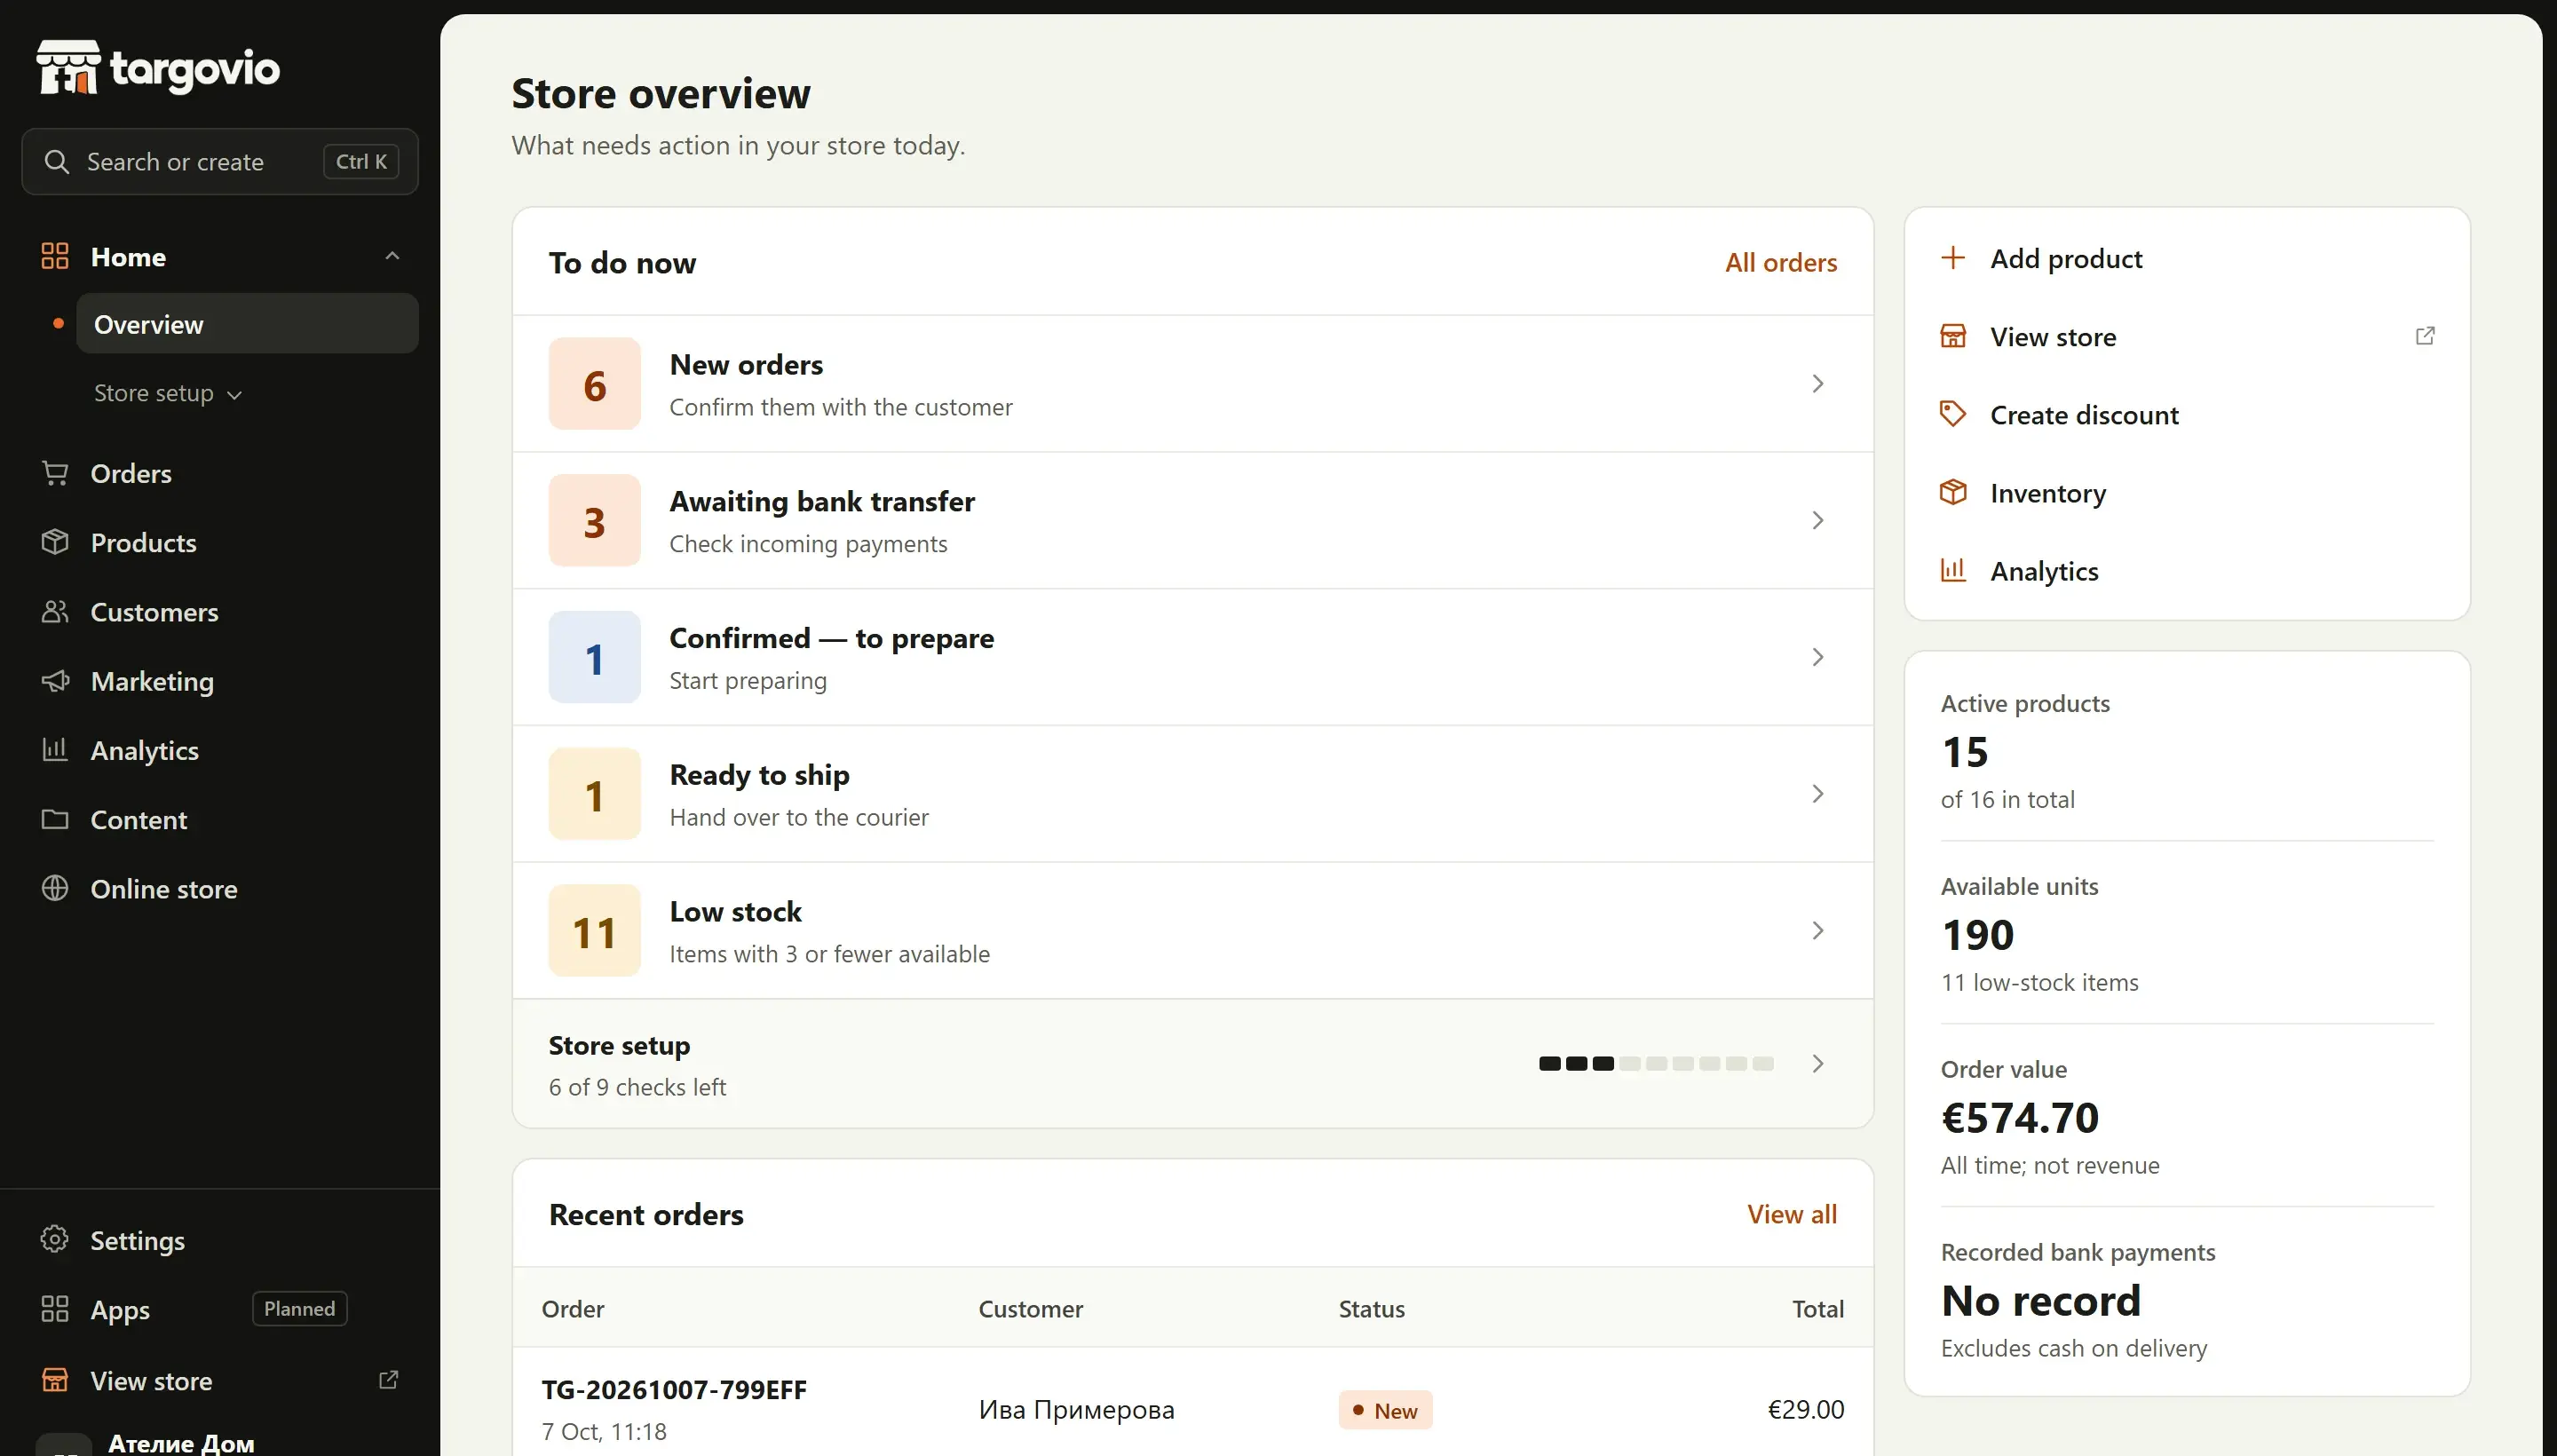The width and height of the screenshot is (2557, 1456).
Task: Click the Products box icon in the sidebar
Action: (55, 542)
